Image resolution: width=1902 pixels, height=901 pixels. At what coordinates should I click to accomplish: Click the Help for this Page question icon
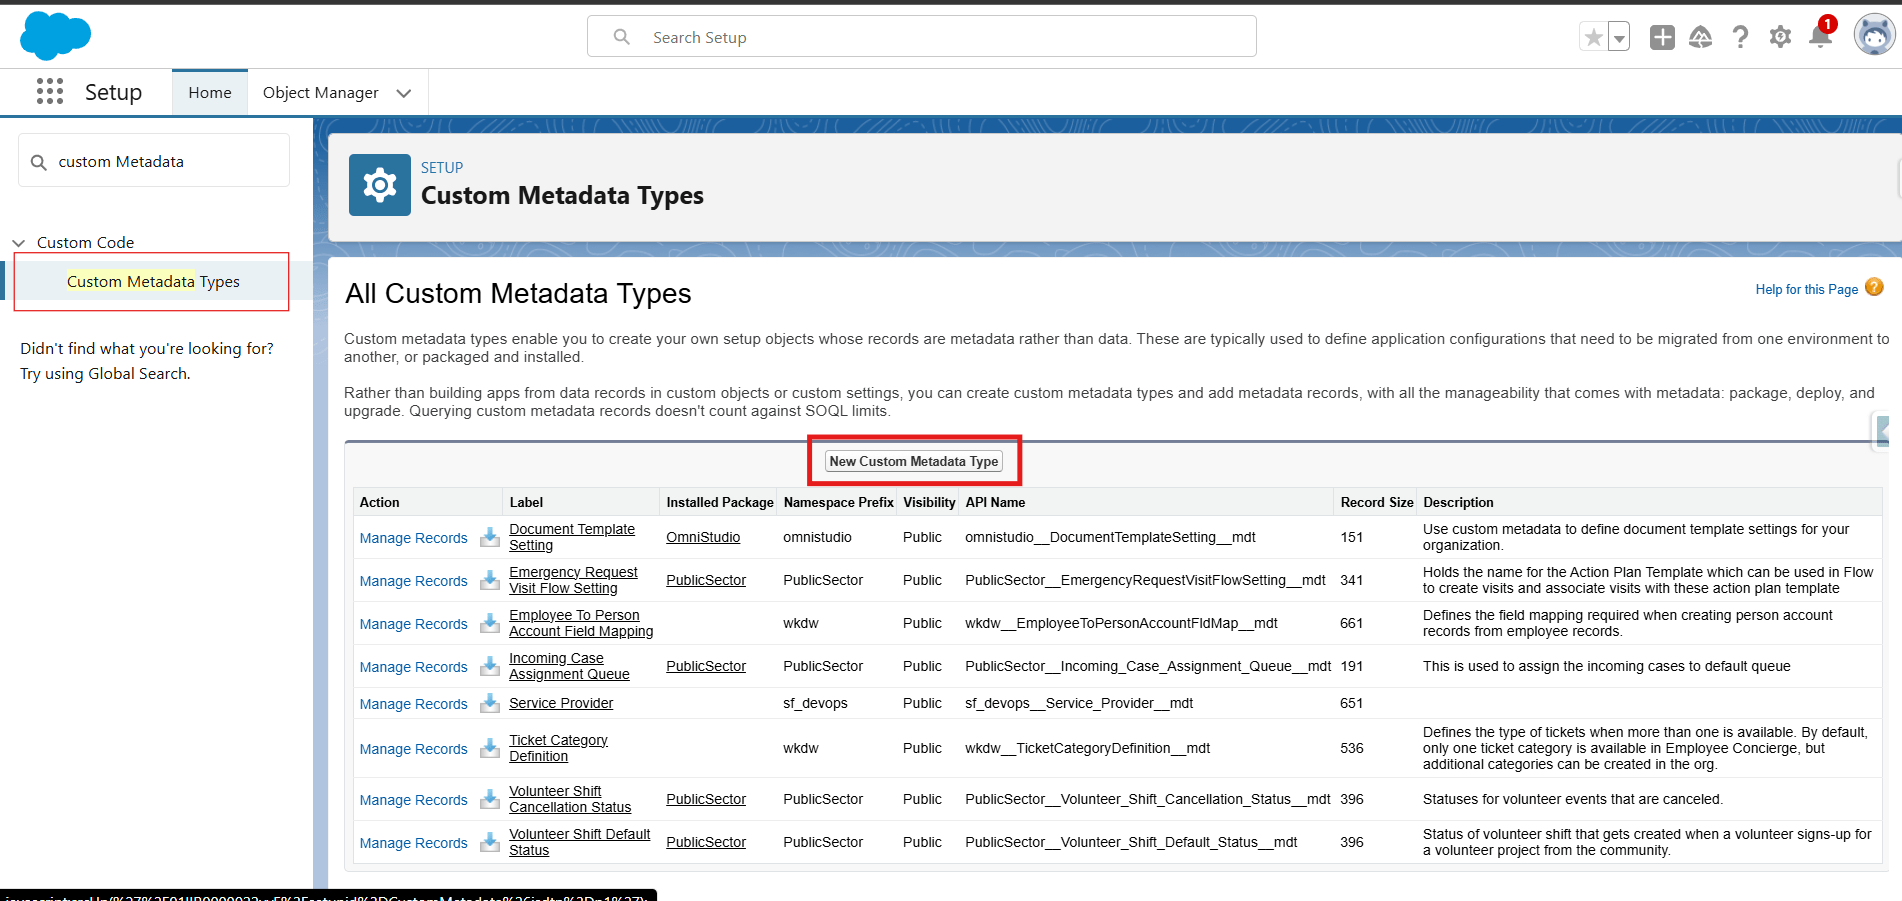click(x=1874, y=287)
